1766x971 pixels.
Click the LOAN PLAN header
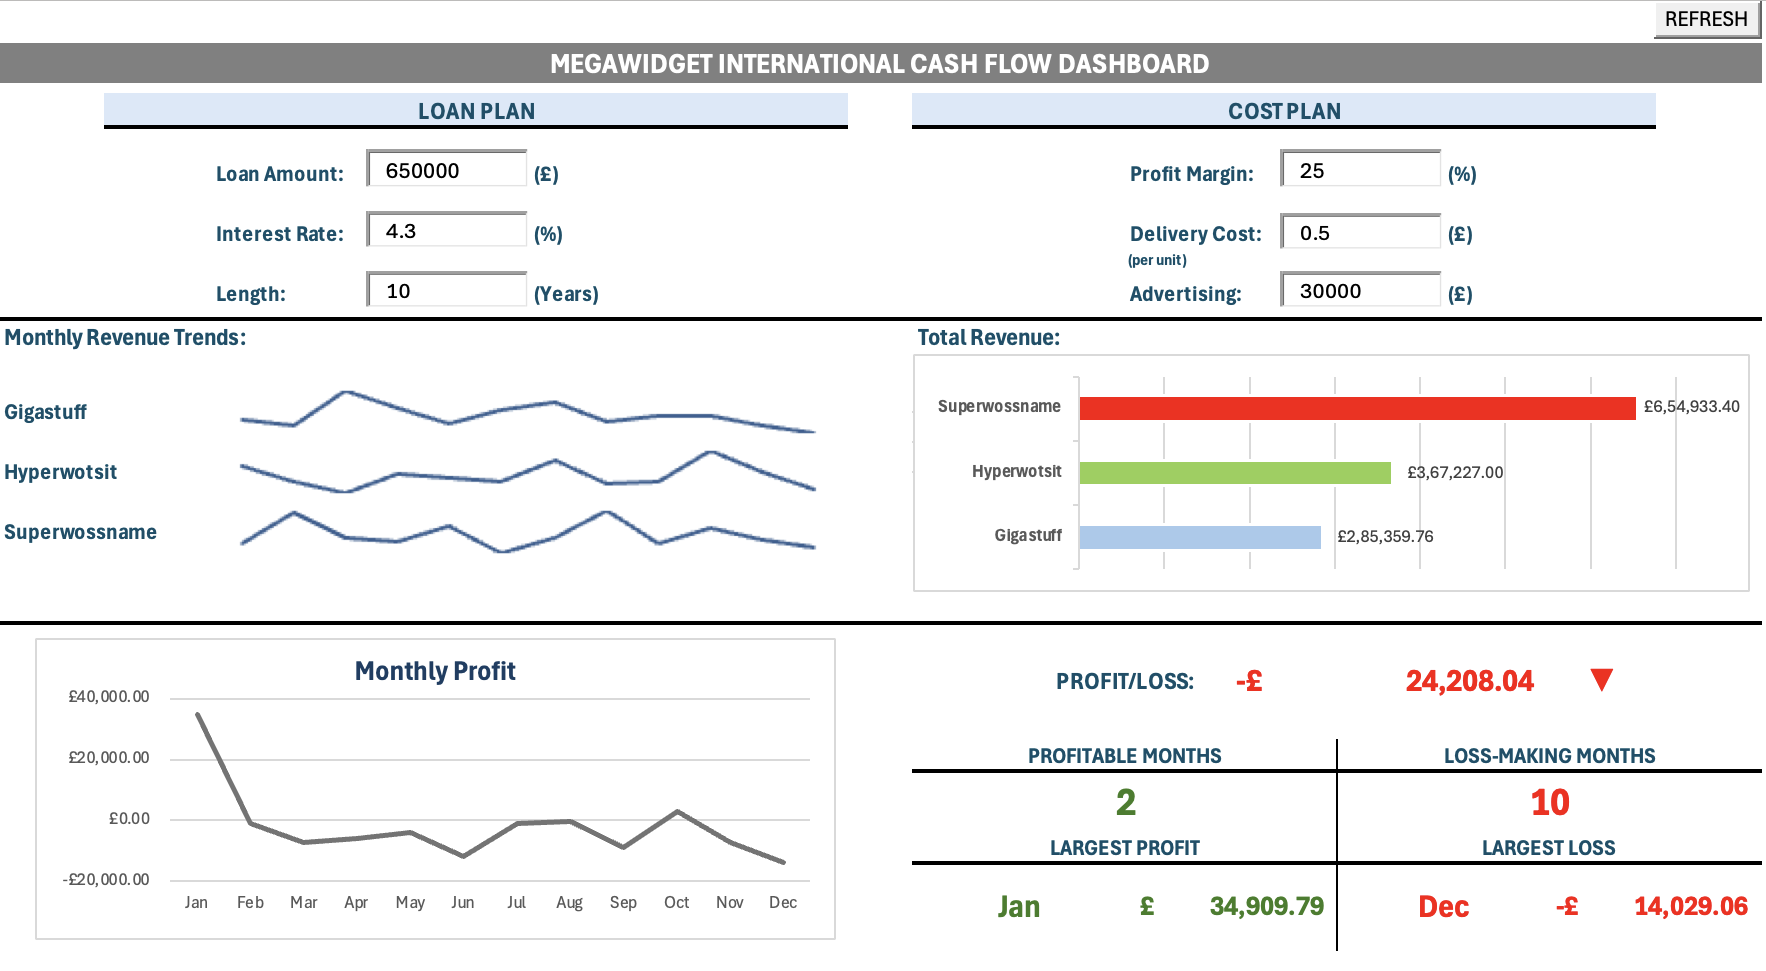[476, 111]
